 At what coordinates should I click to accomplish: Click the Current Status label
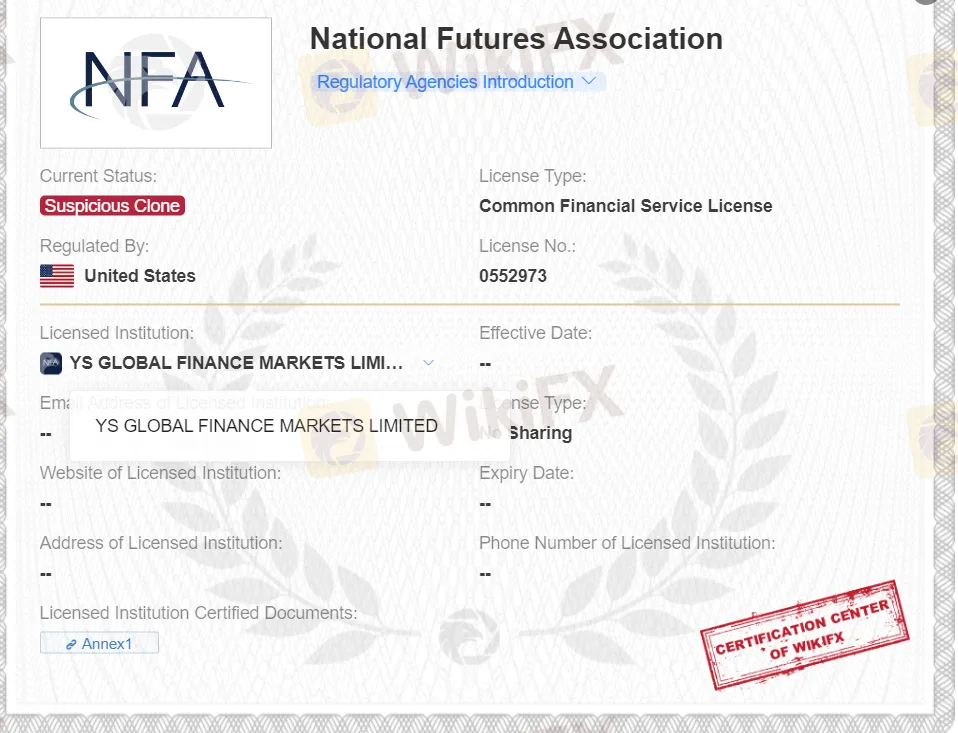click(98, 176)
